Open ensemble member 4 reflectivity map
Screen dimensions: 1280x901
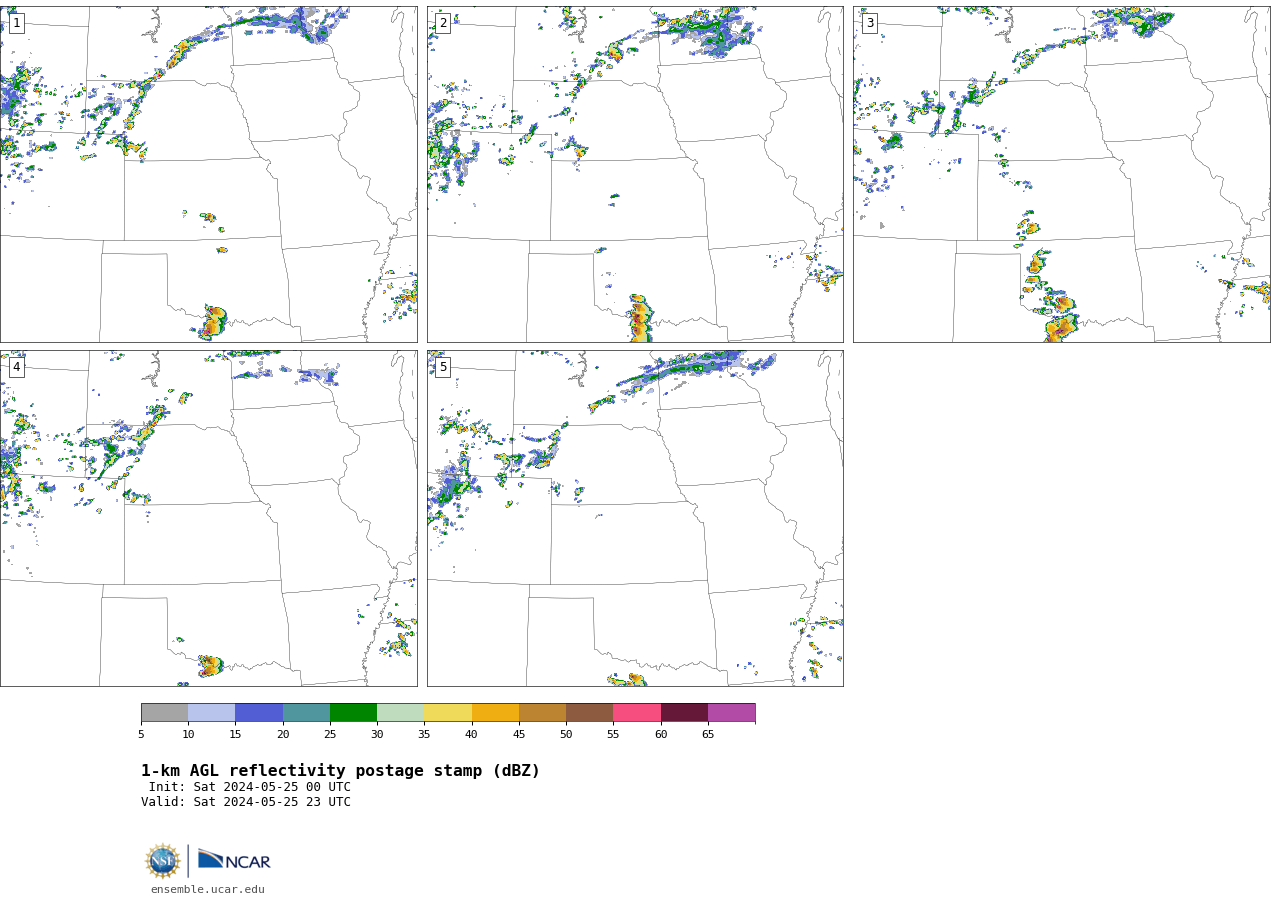tap(208, 518)
